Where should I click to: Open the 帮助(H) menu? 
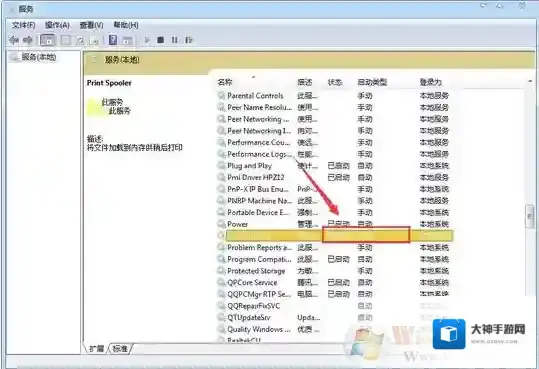126,25
